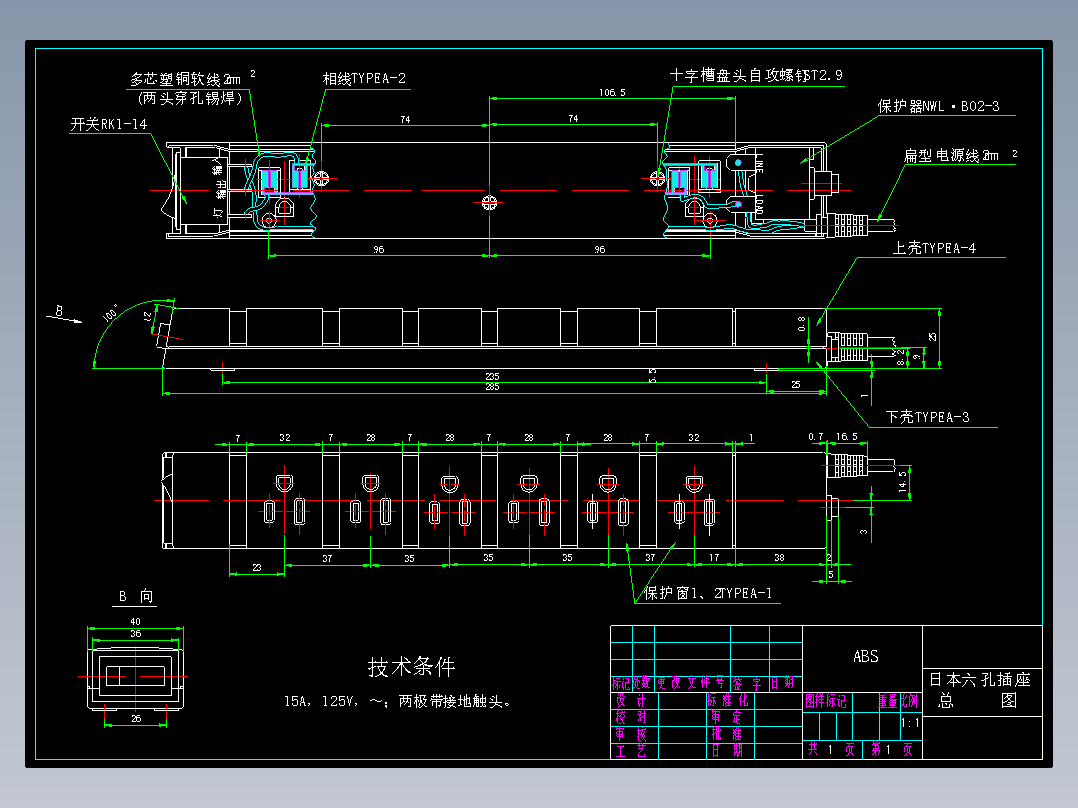This screenshot has height=808, width=1078.
Task: Click the 共 1 页 page count text
Action: (830, 750)
